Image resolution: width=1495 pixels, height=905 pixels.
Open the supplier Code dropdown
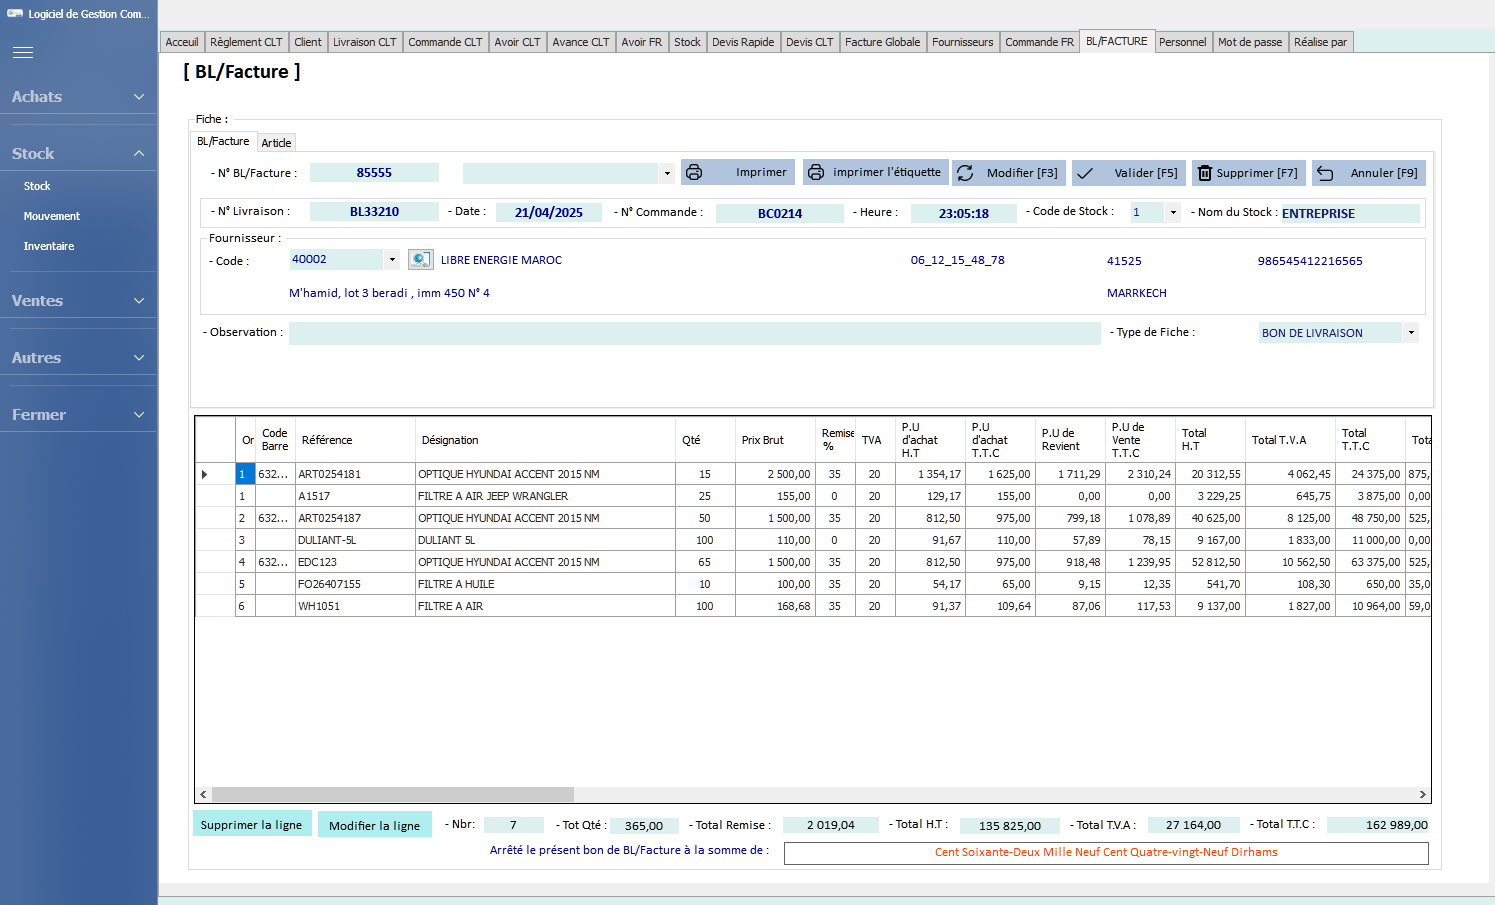pos(392,260)
